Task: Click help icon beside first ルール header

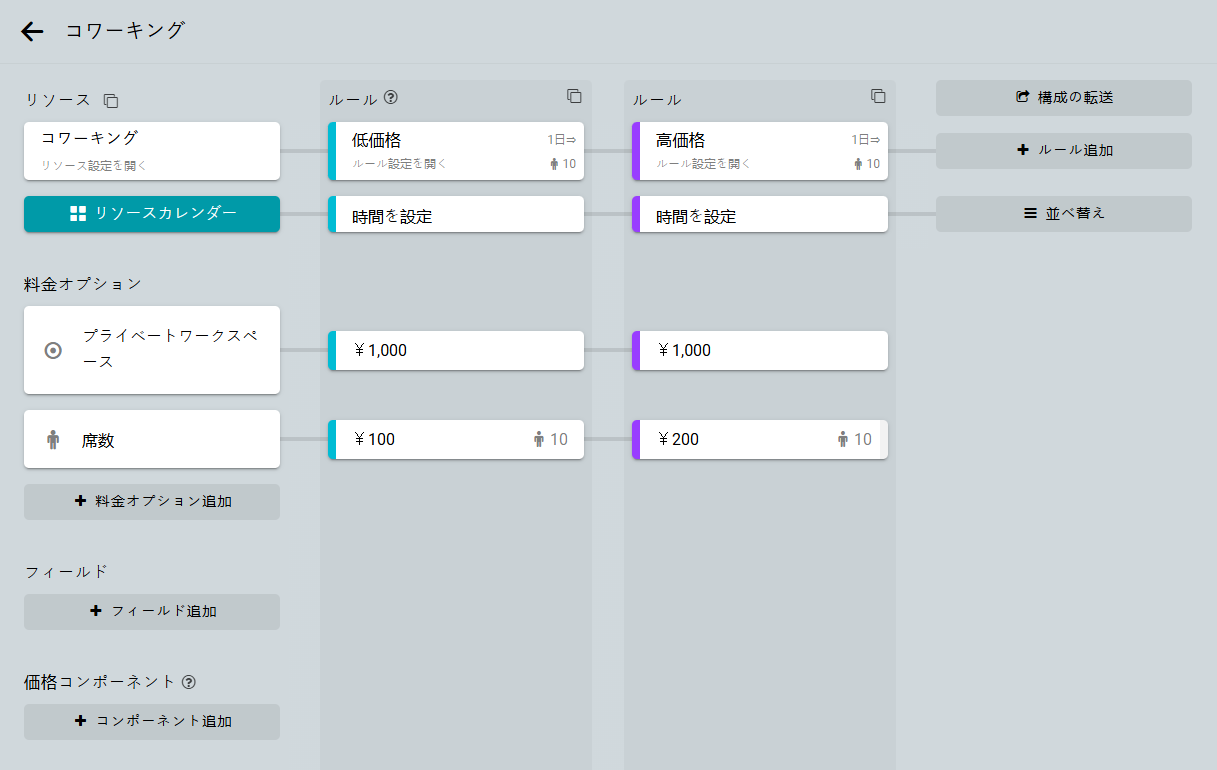Action: 391,98
